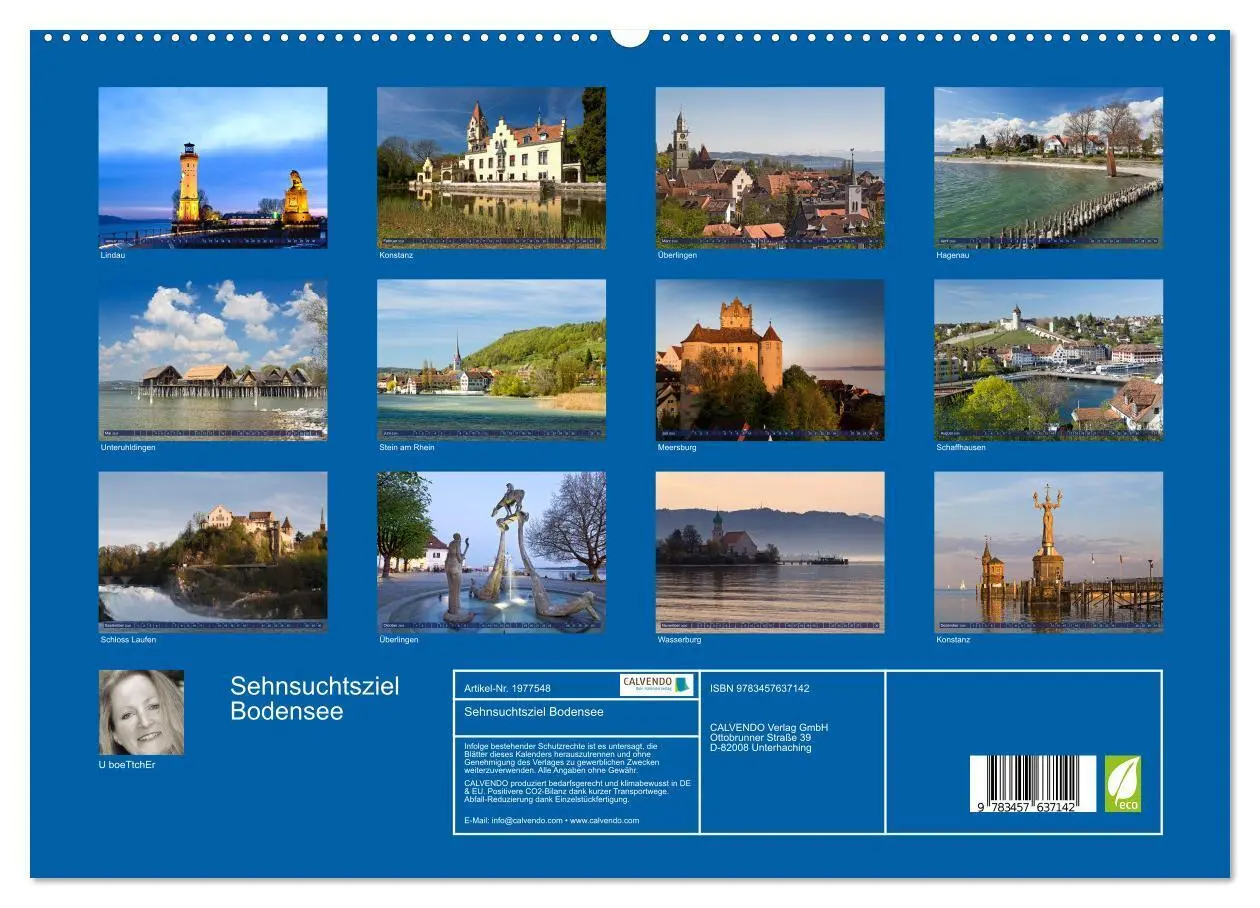1260x908 pixels.
Task: Click the www.calvendo.com web address
Action: [x=605, y=820]
